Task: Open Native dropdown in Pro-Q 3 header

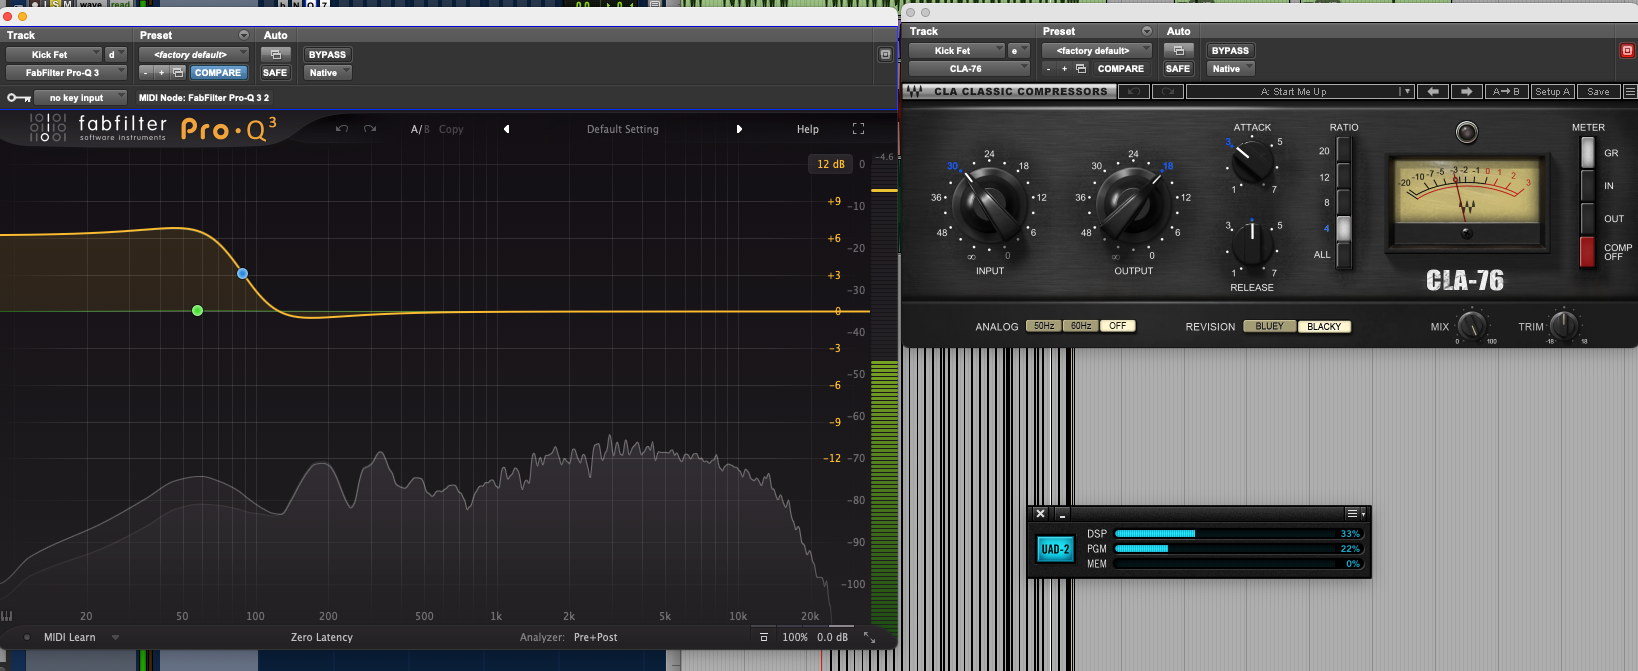Action: pyautogui.click(x=328, y=73)
